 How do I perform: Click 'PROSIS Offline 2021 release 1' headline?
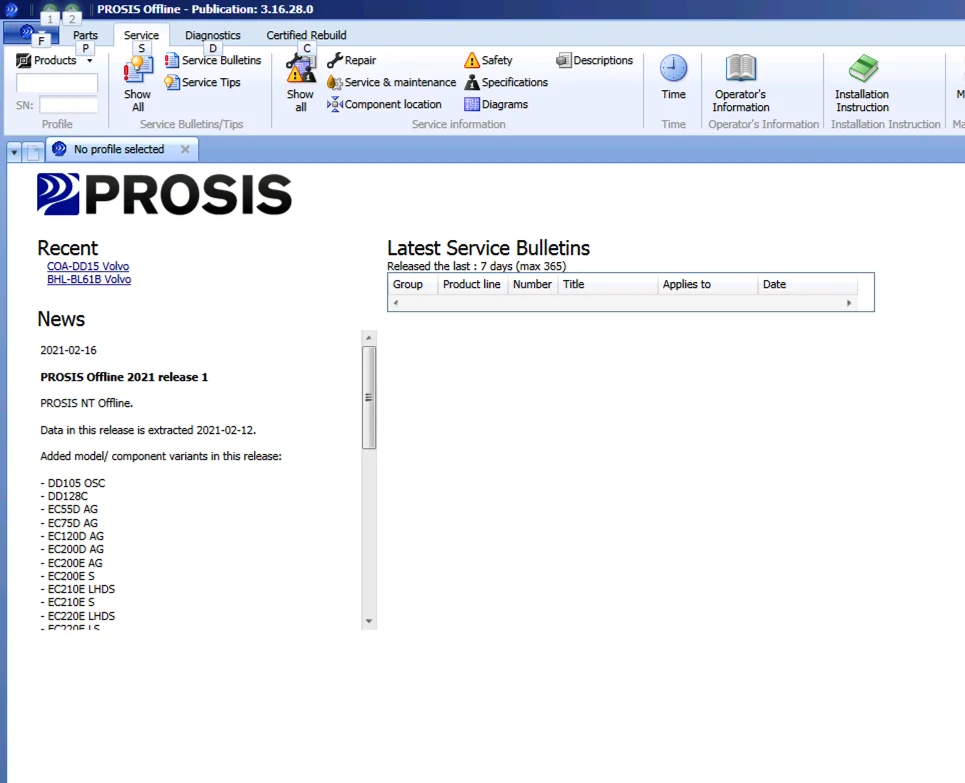tap(124, 377)
